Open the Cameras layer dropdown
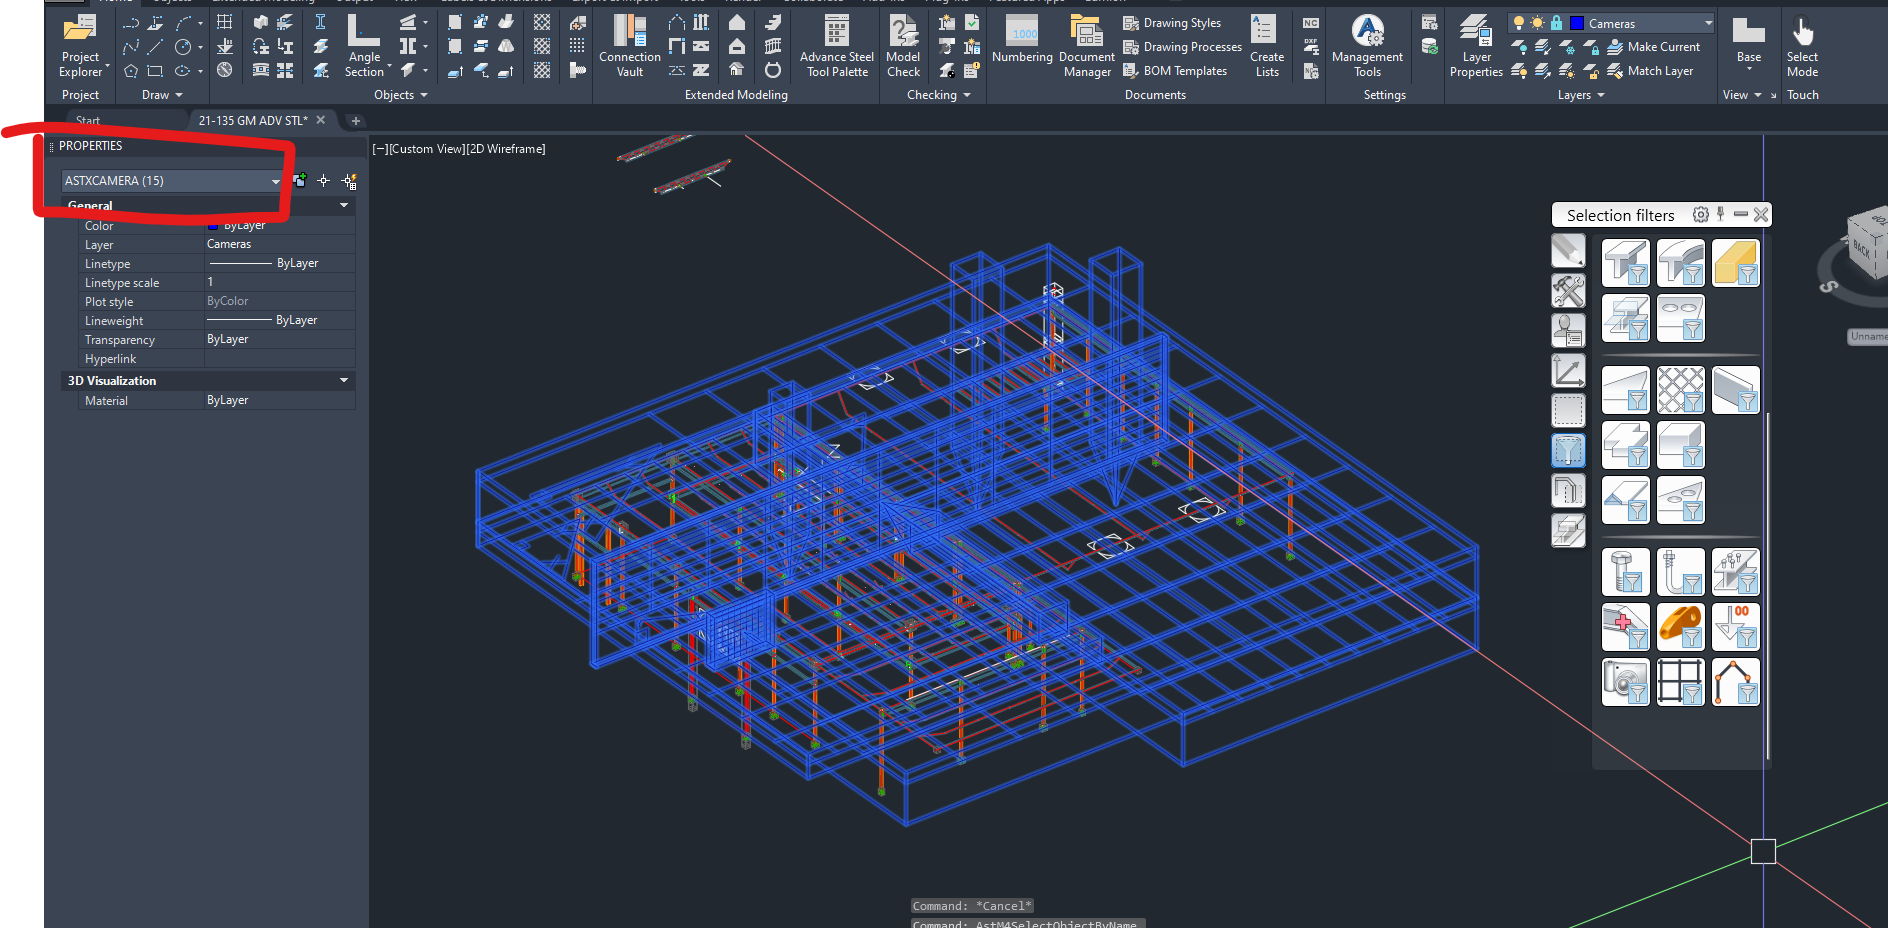The height and width of the screenshot is (928, 1888). tap(1707, 23)
